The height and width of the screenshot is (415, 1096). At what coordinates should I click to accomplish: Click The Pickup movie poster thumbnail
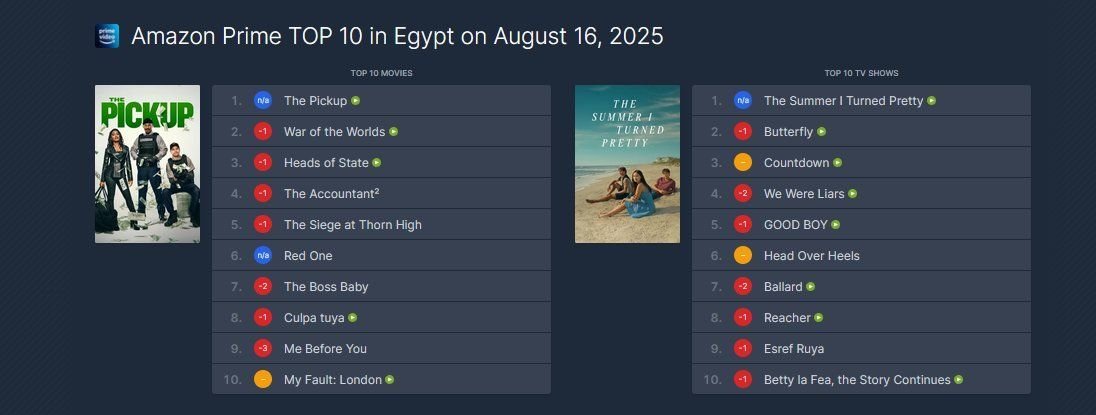tap(147, 164)
